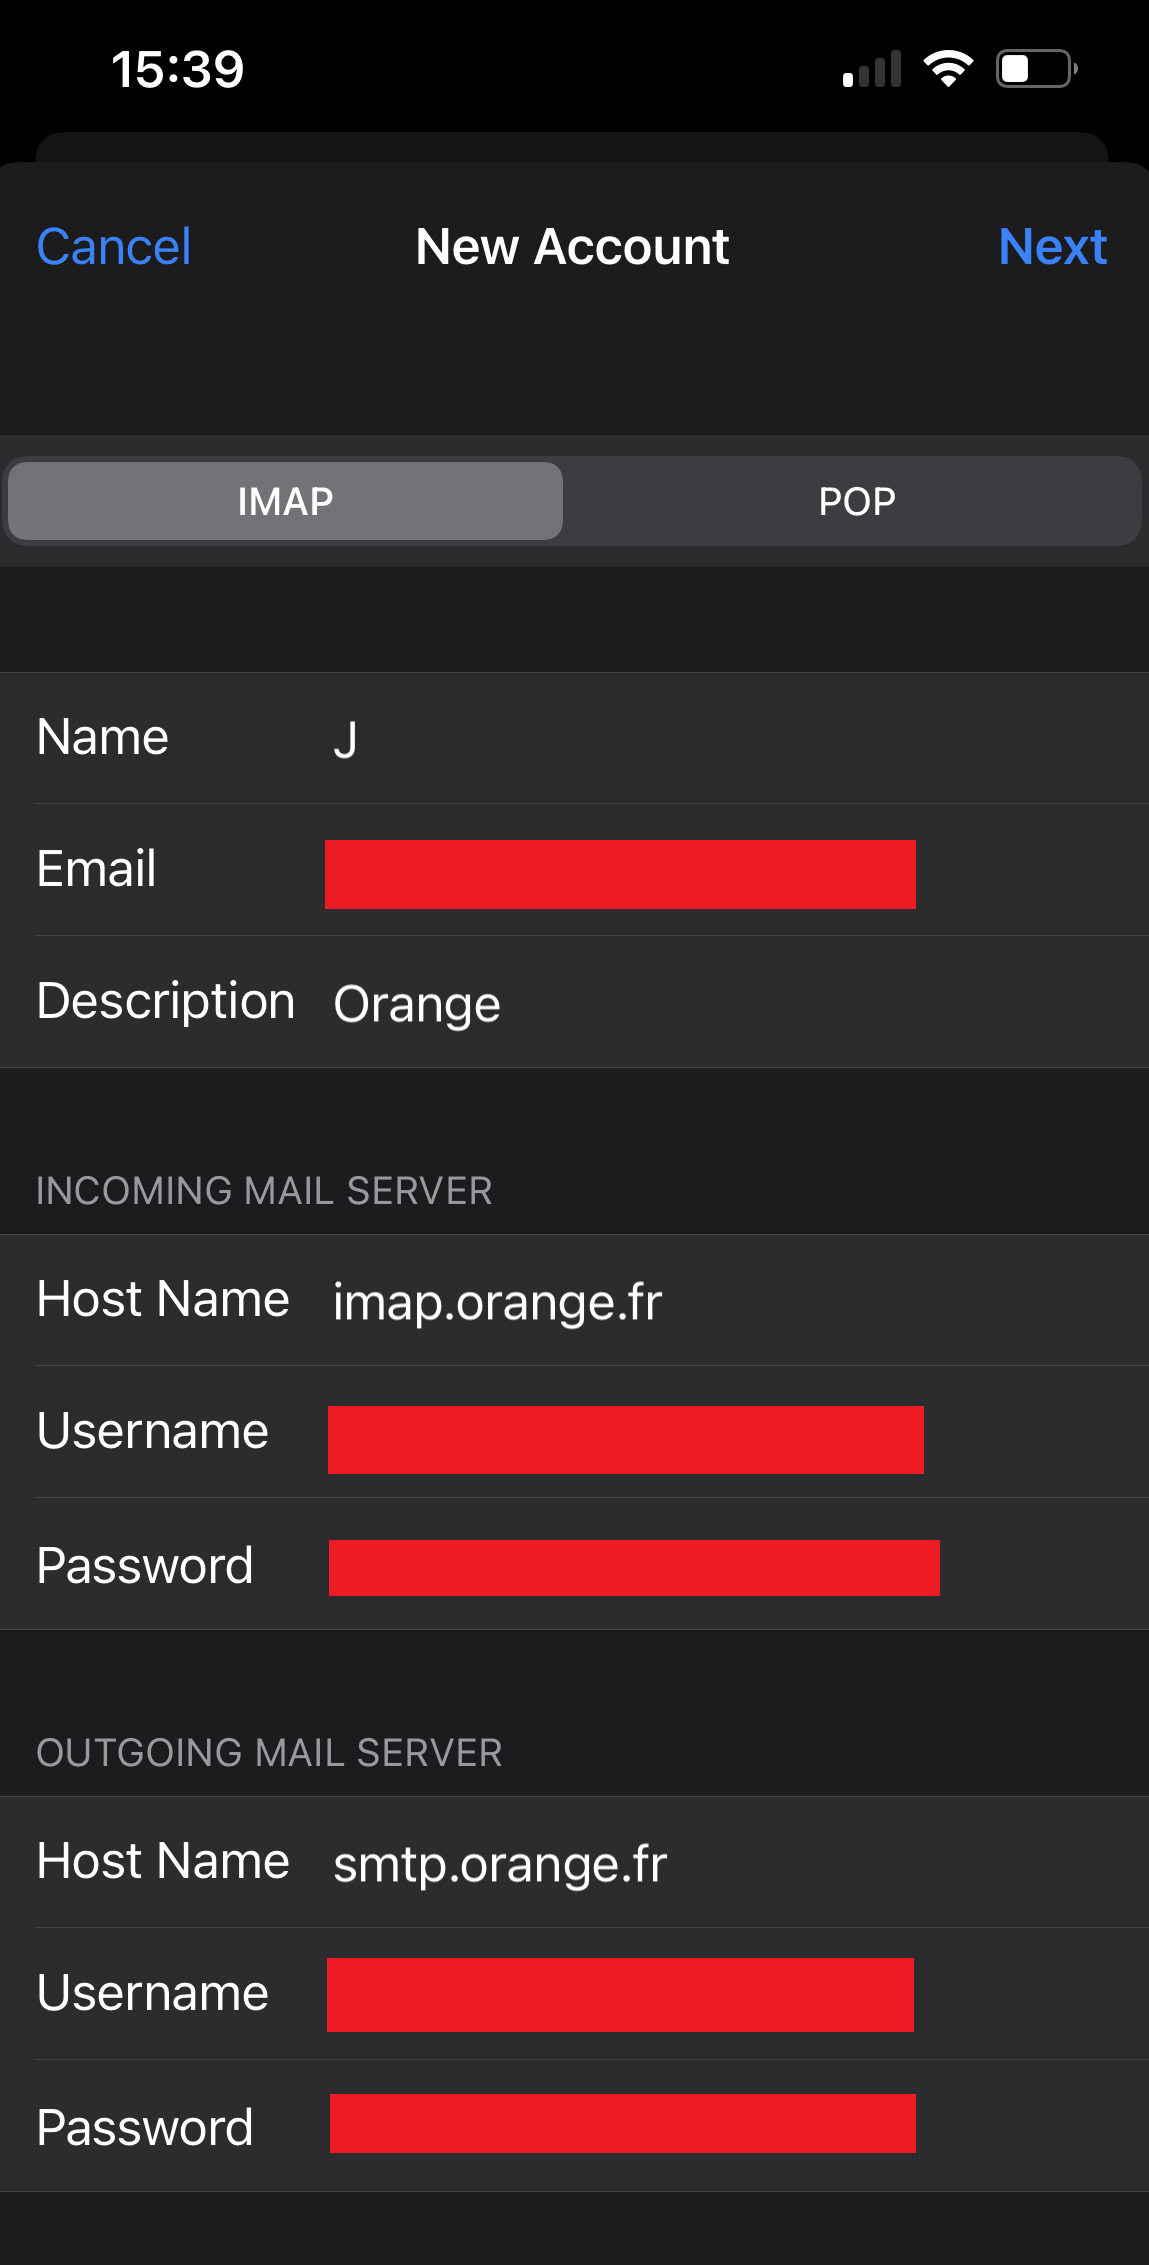Tap the outgoing mail server Password field
This screenshot has width=1149, height=2265.
(x=622, y=2123)
